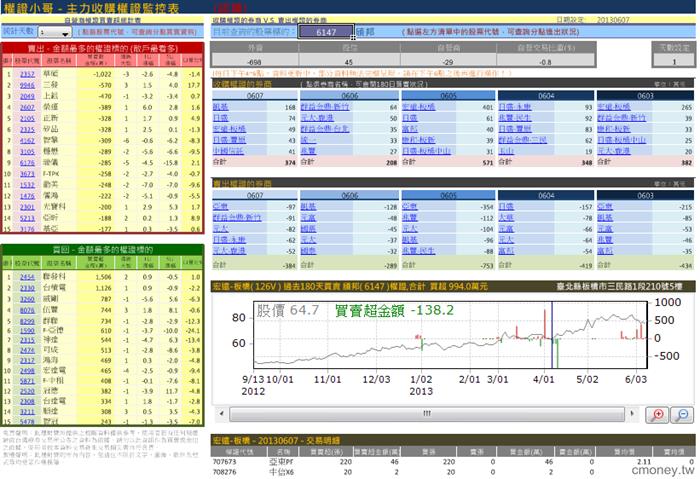The image size is (700, 479).
Task: Open the 統計天數 dropdown
Action: click(x=55, y=32)
